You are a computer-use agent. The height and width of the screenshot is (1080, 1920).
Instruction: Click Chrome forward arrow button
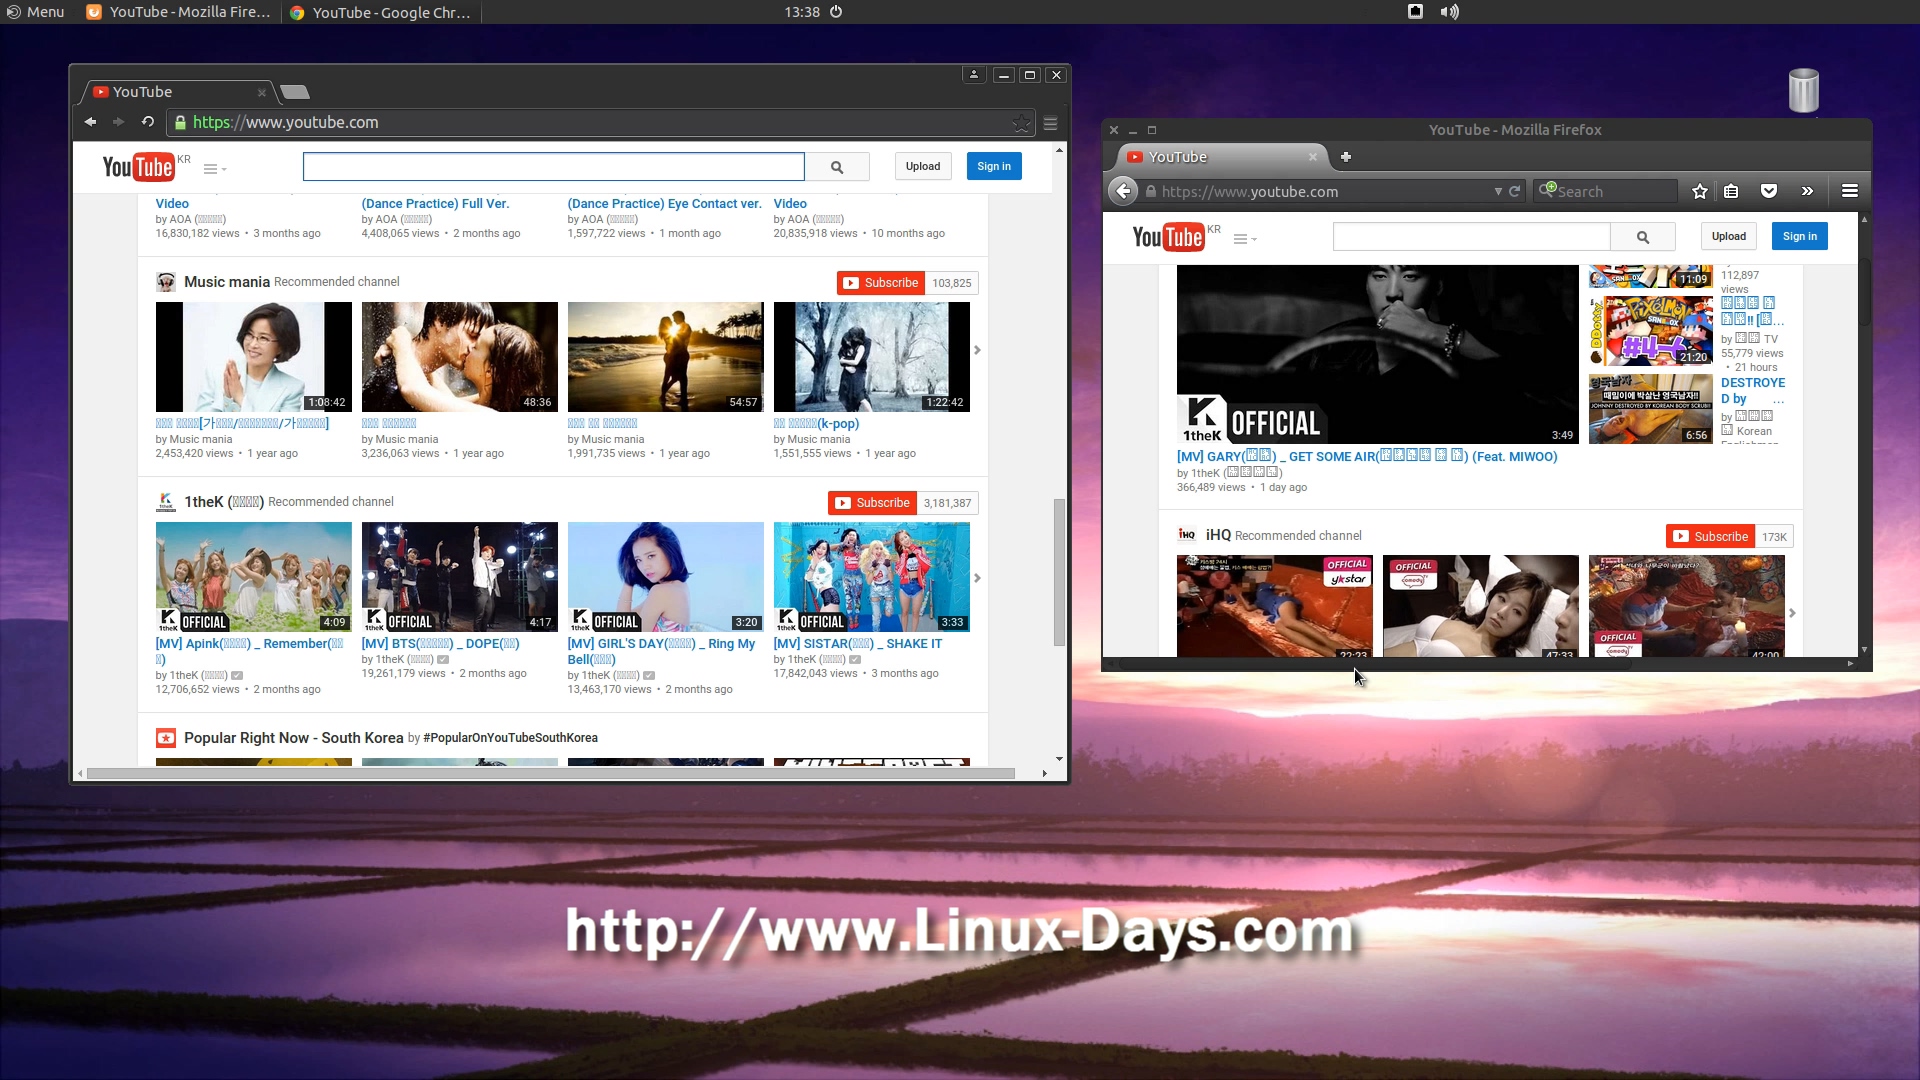coord(119,122)
